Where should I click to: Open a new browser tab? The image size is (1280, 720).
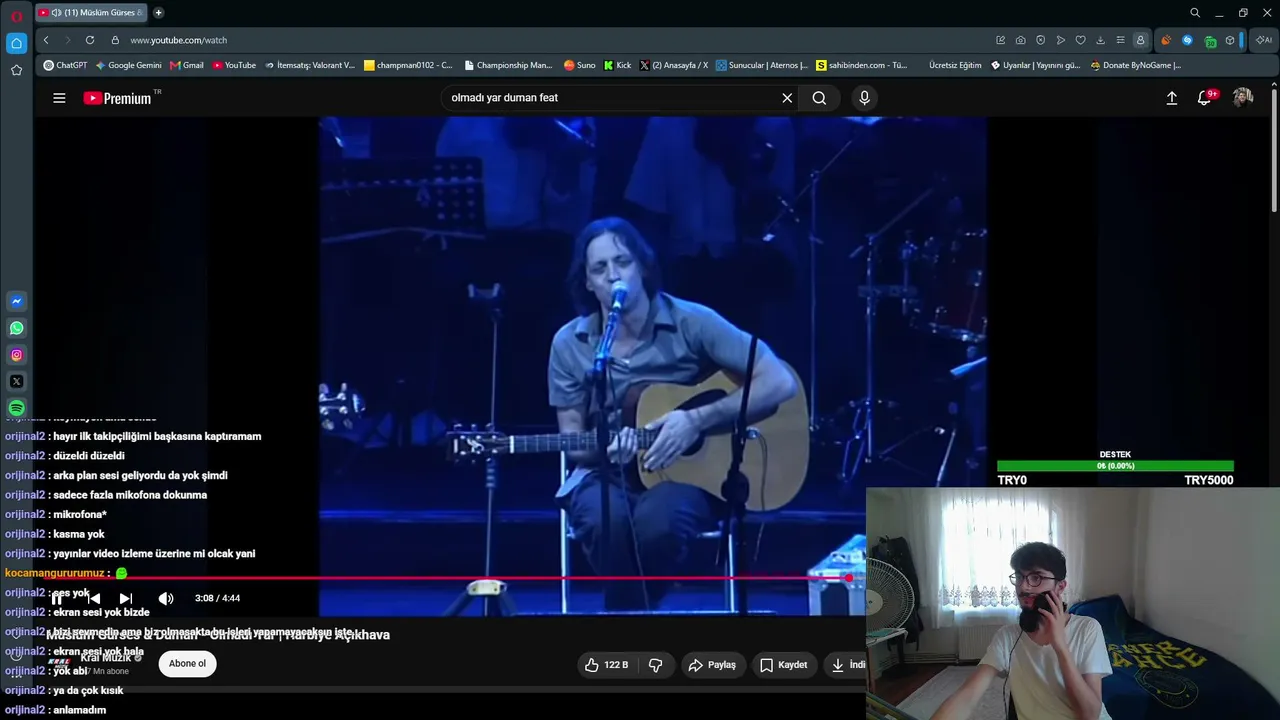[x=158, y=13]
